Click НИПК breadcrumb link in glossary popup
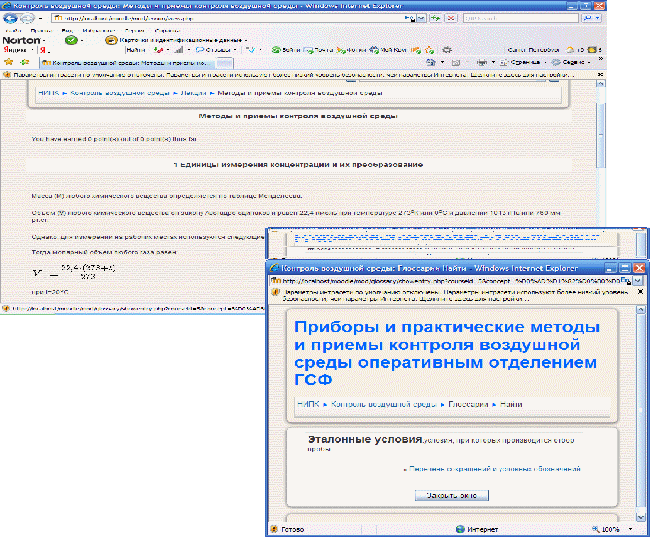Screen dimensions: 650x538 coord(308,404)
